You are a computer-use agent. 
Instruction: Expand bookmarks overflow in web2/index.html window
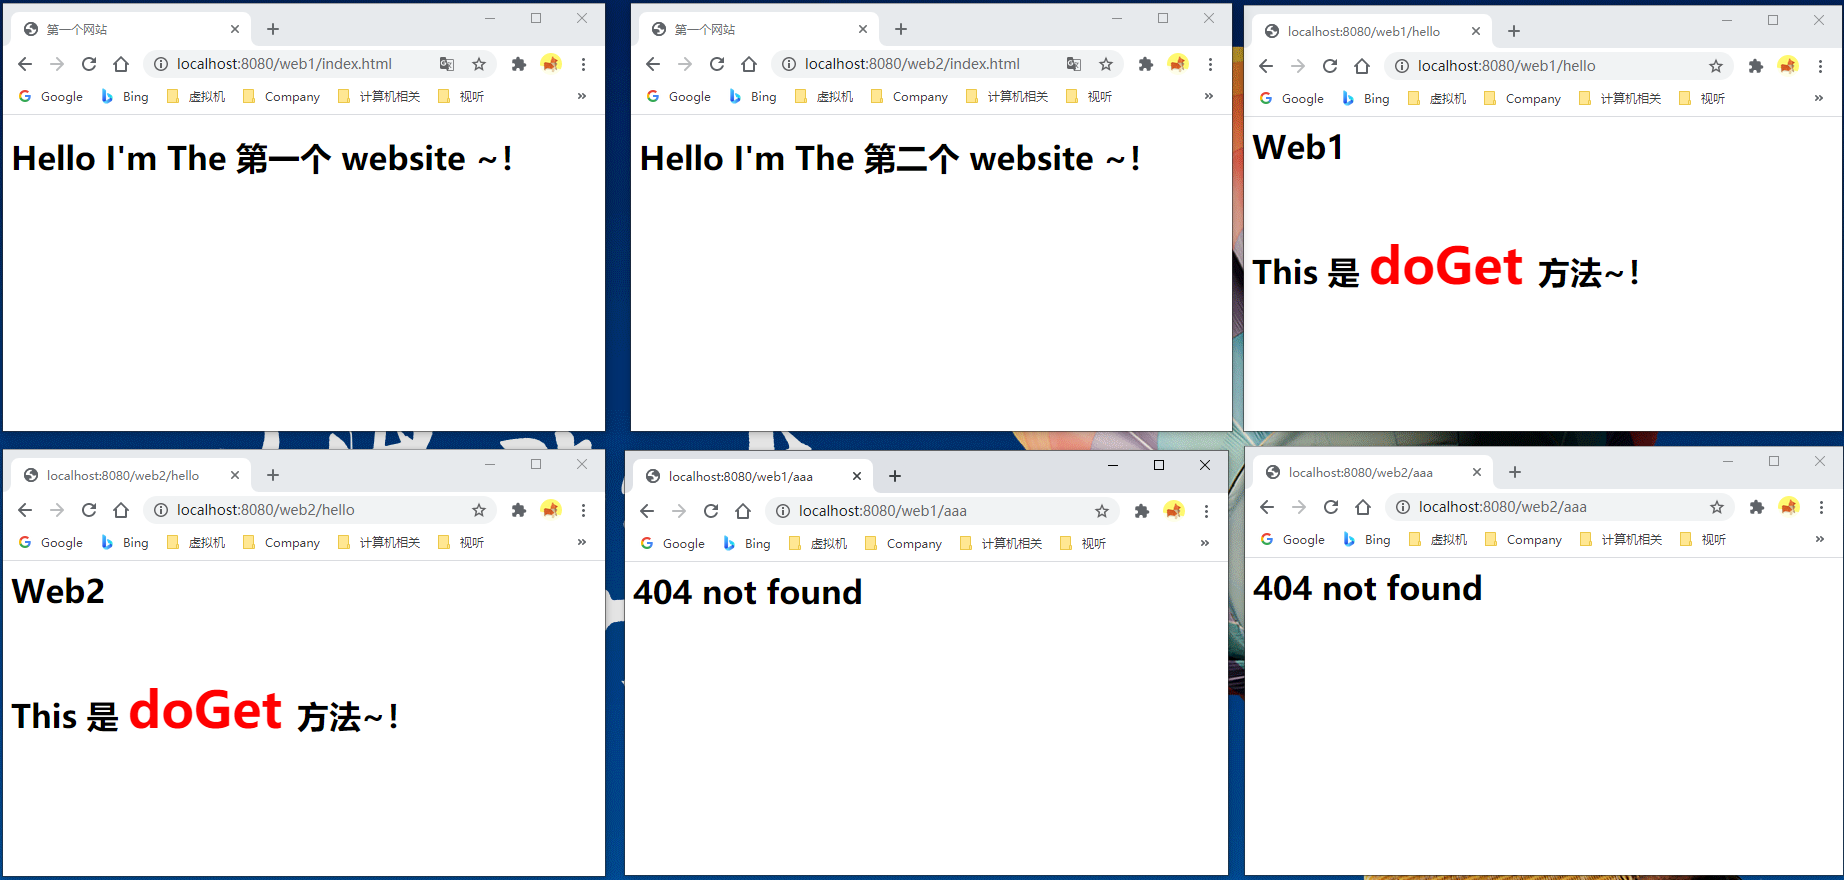tap(1209, 96)
